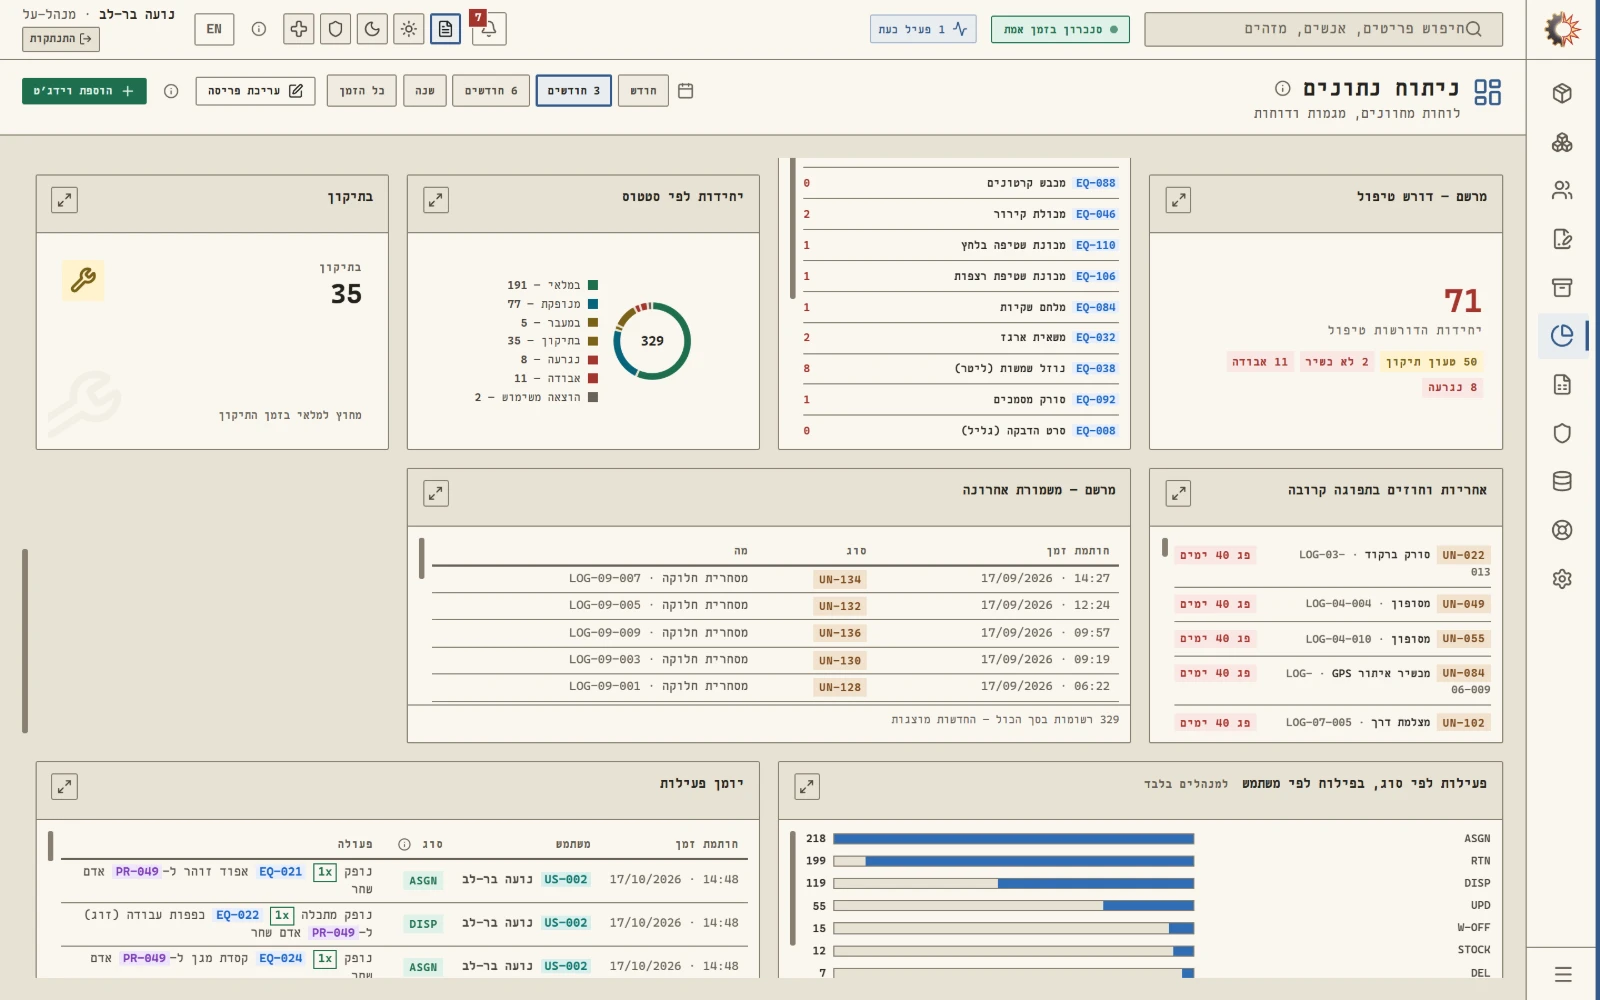1600x1000 pixels.
Task: Expand the in-repair 35 widget
Action: 65,200
